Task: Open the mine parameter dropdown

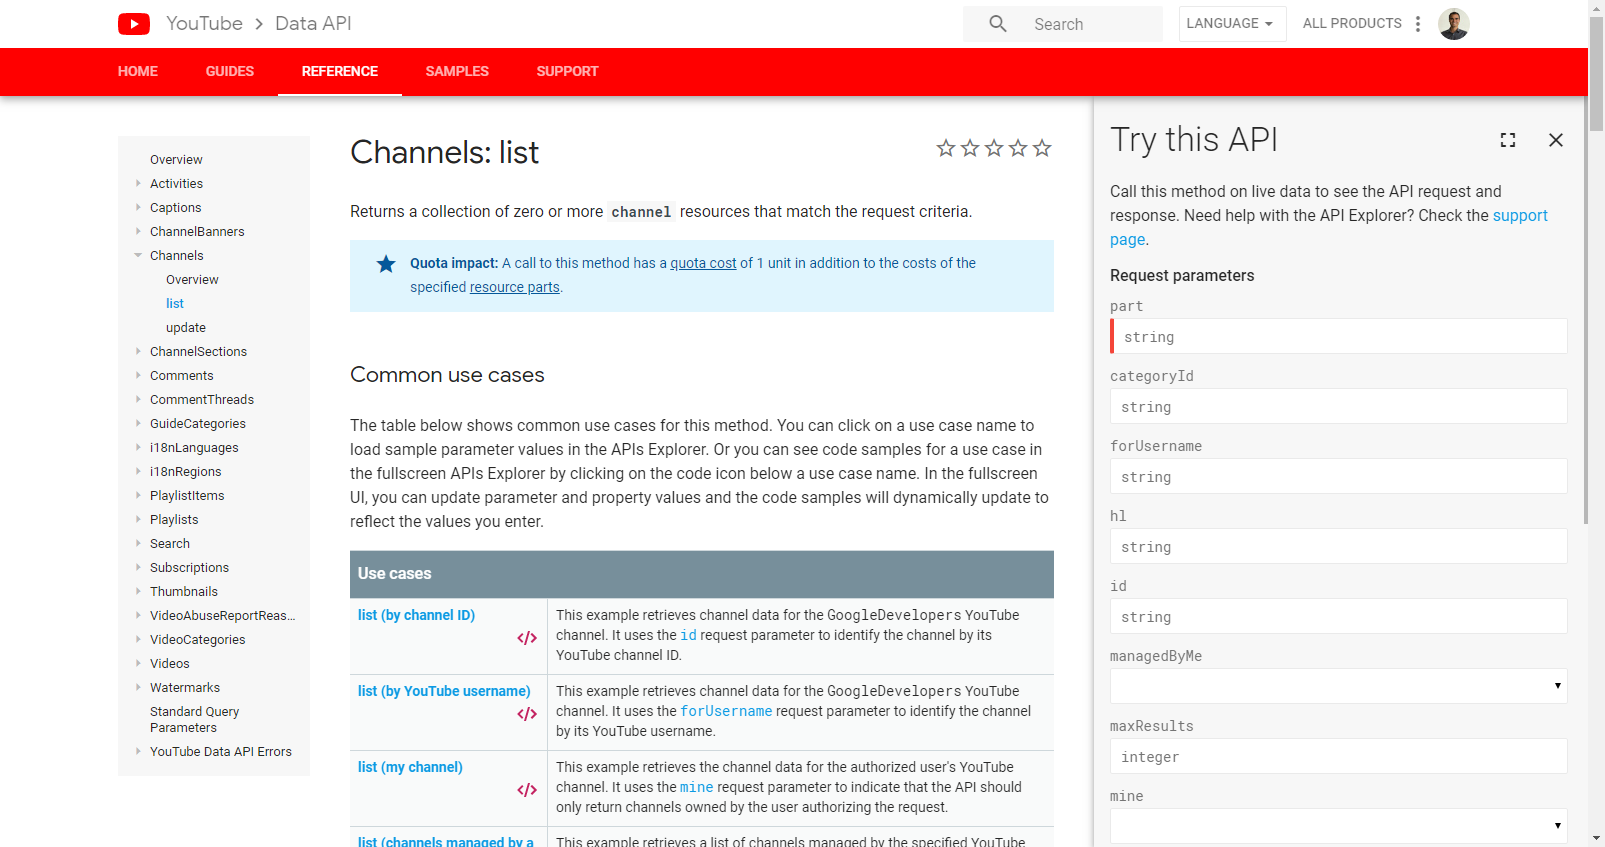Action: 1338,826
